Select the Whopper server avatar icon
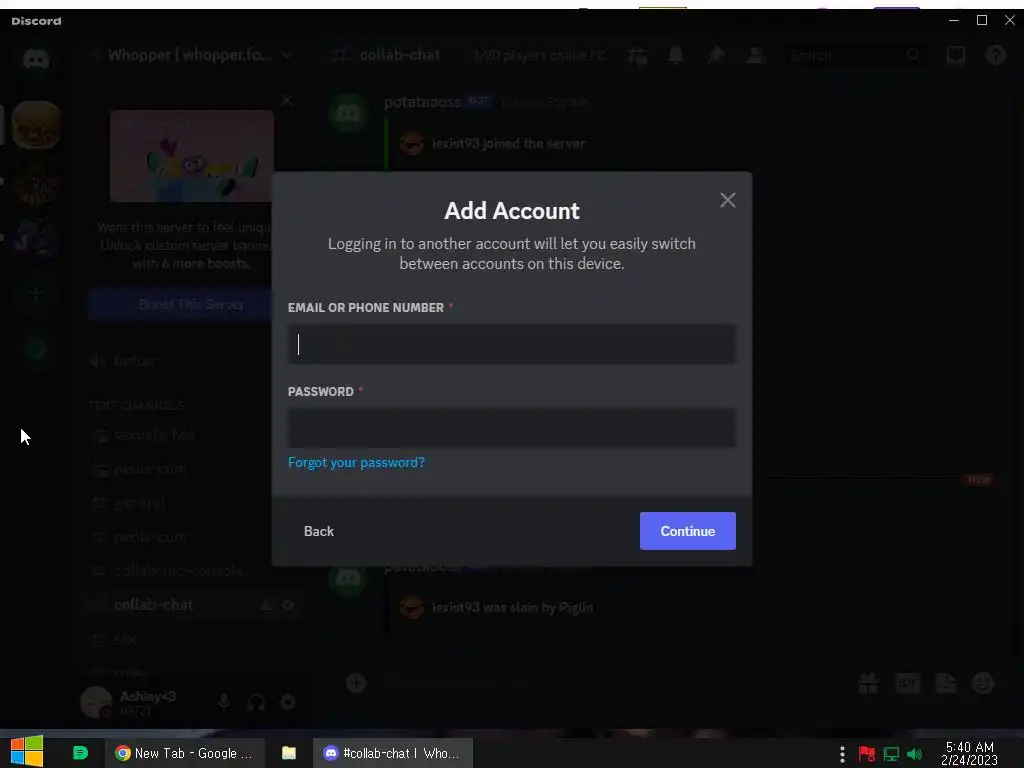Screen dimensions: 1024x768 [36, 125]
